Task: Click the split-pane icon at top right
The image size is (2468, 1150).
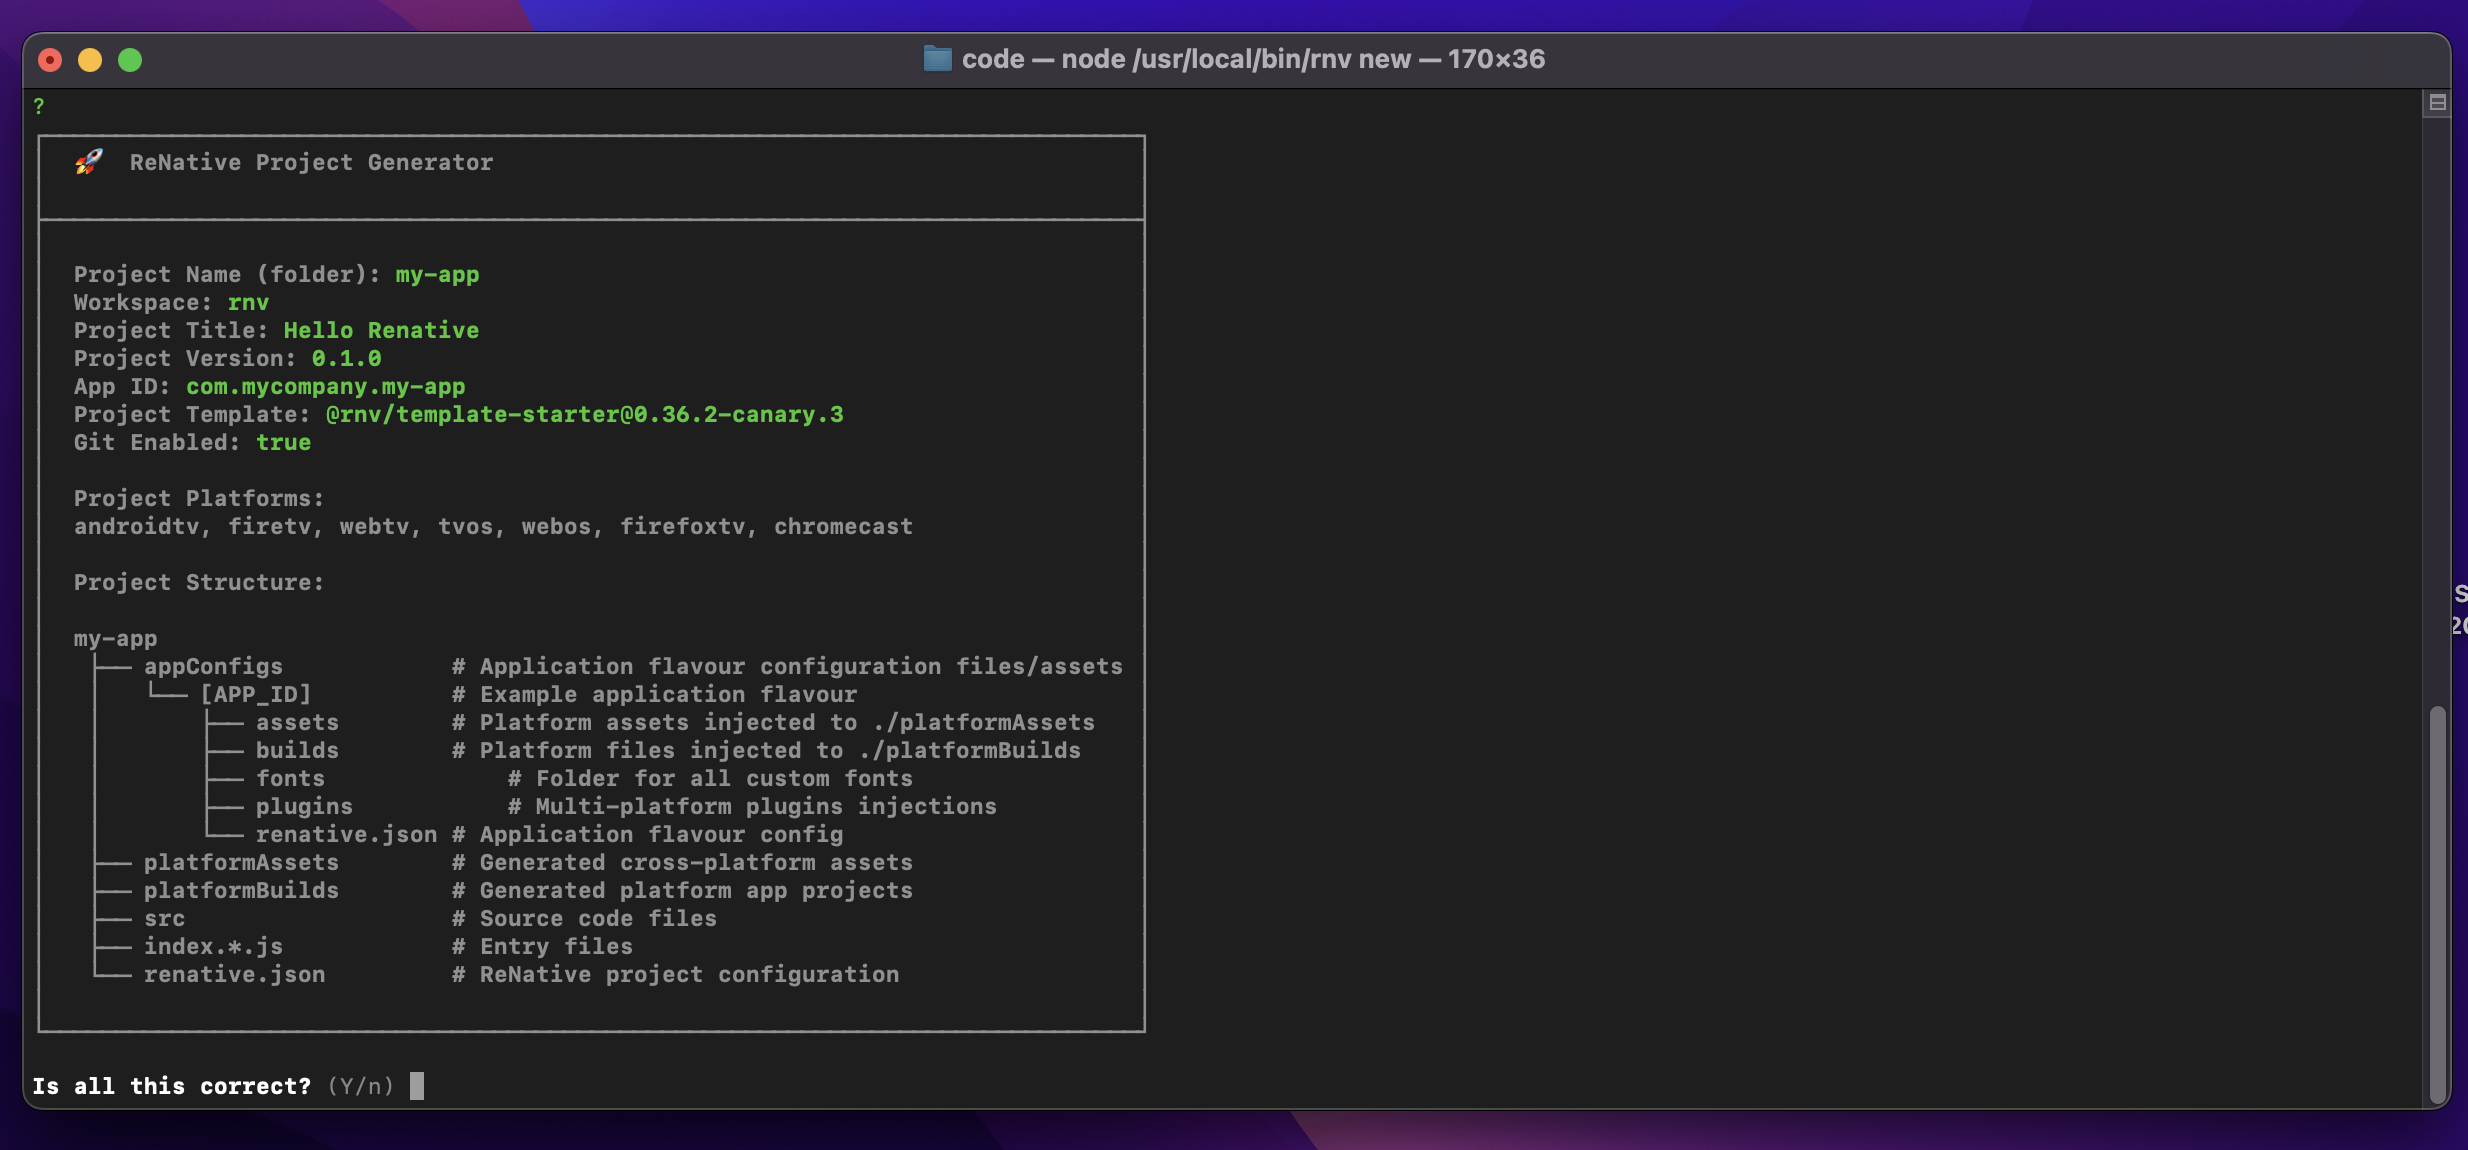Action: pos(2438,102)
